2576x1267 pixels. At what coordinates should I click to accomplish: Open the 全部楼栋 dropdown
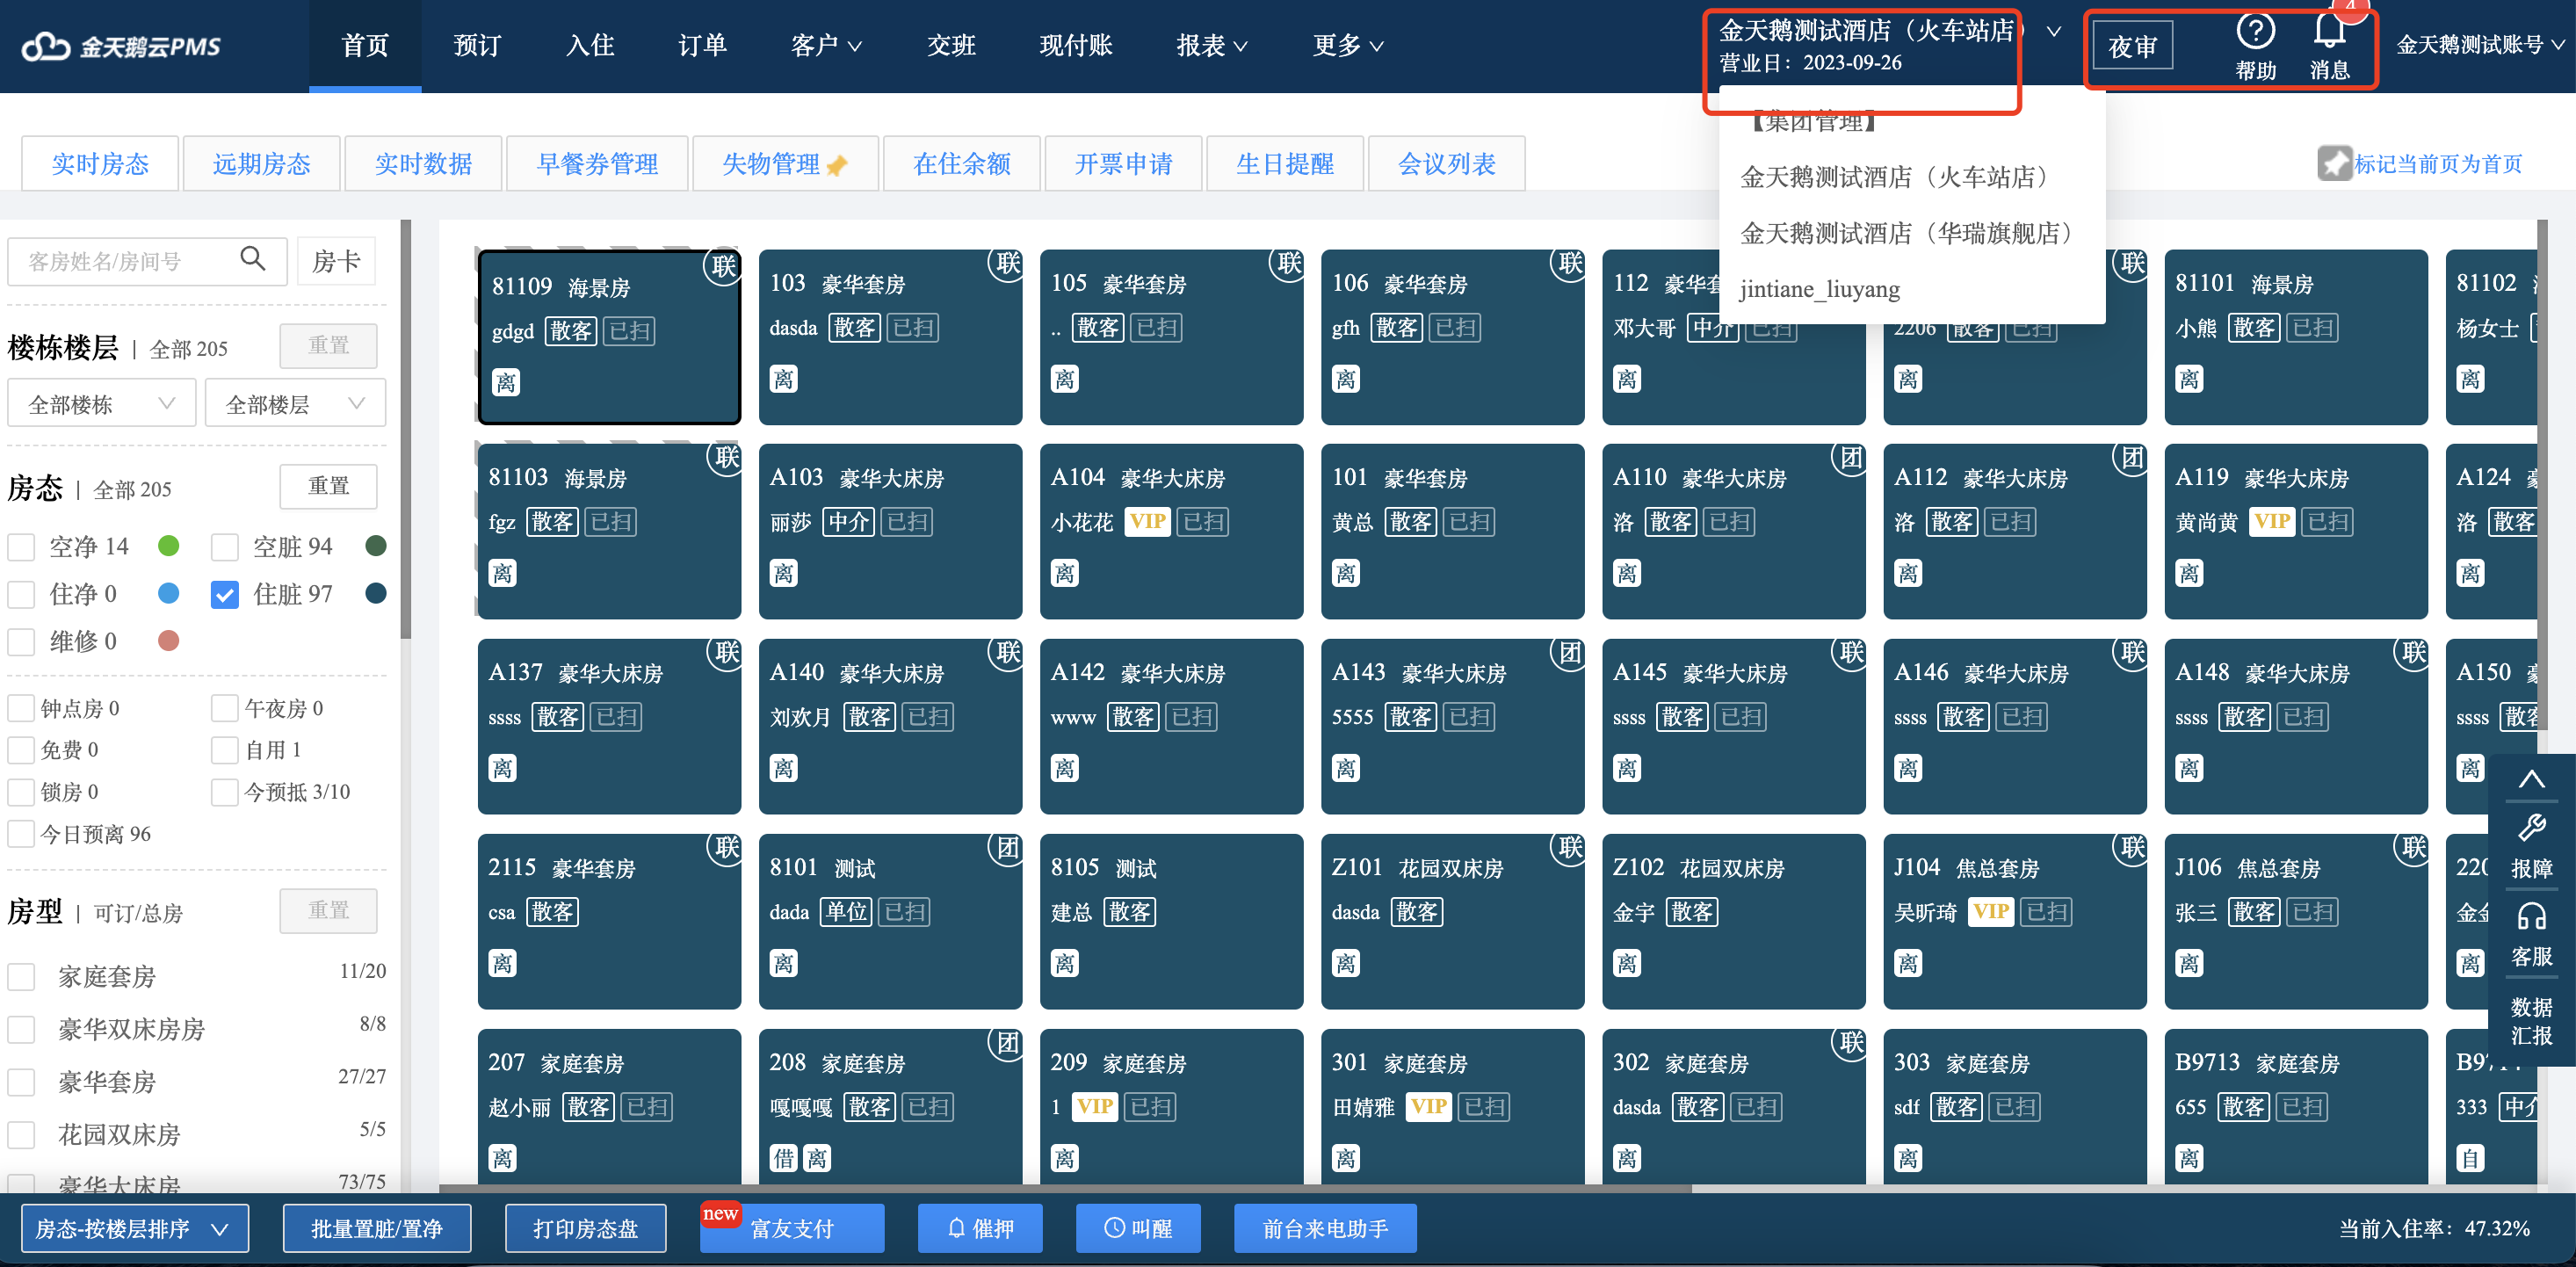(x=102, y=403)
